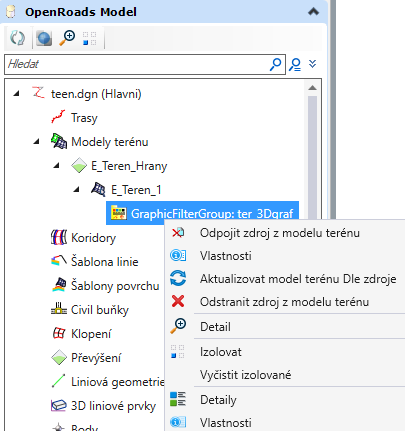Expand the double-chevron search options

[x=312, y=64]
